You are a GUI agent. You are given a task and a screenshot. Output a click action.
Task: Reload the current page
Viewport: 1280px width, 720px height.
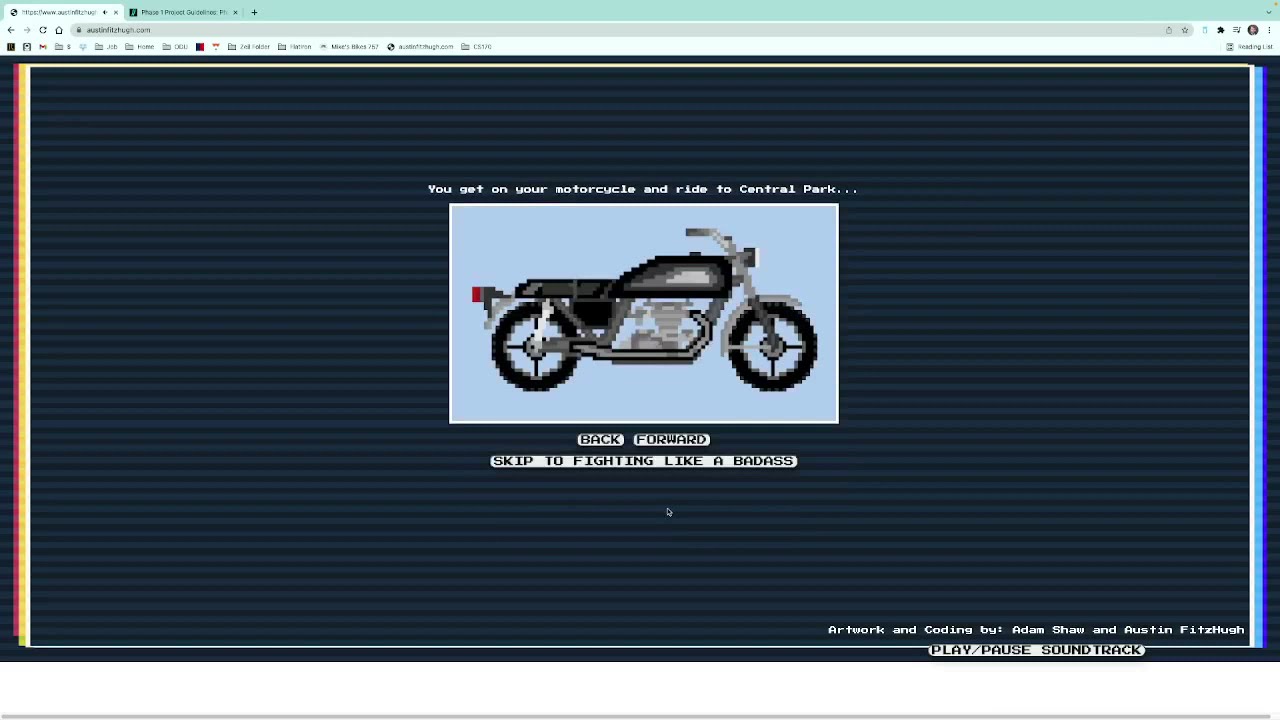[x=43, y=30]
